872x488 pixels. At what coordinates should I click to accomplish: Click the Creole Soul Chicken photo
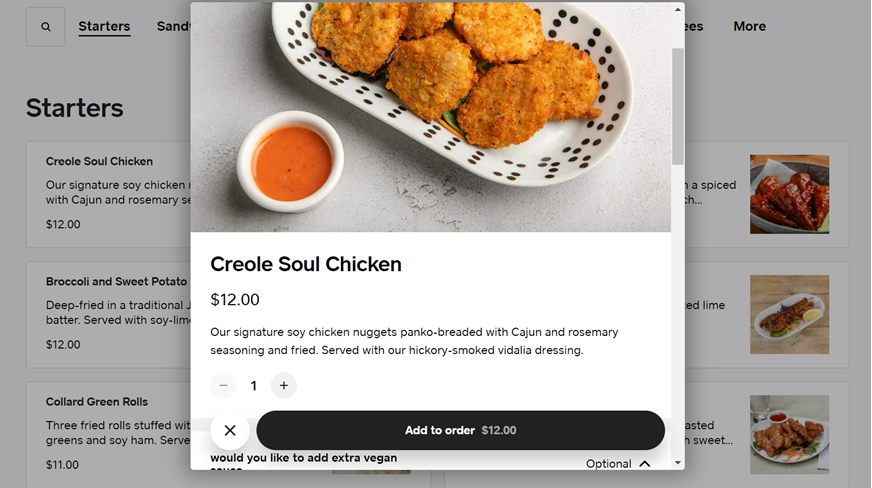[x=430, y=117]
